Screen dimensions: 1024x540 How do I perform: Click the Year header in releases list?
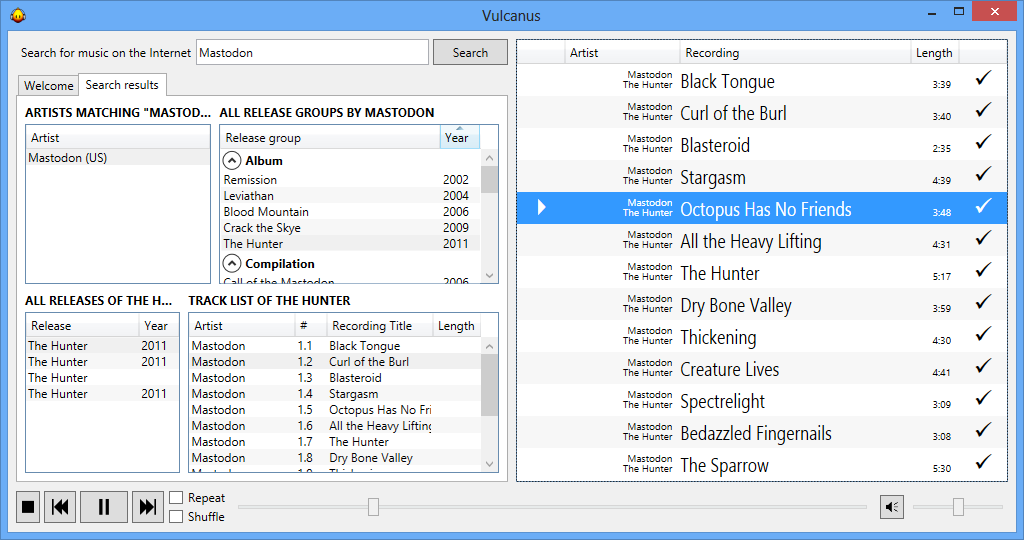click(x=156, y=326)
